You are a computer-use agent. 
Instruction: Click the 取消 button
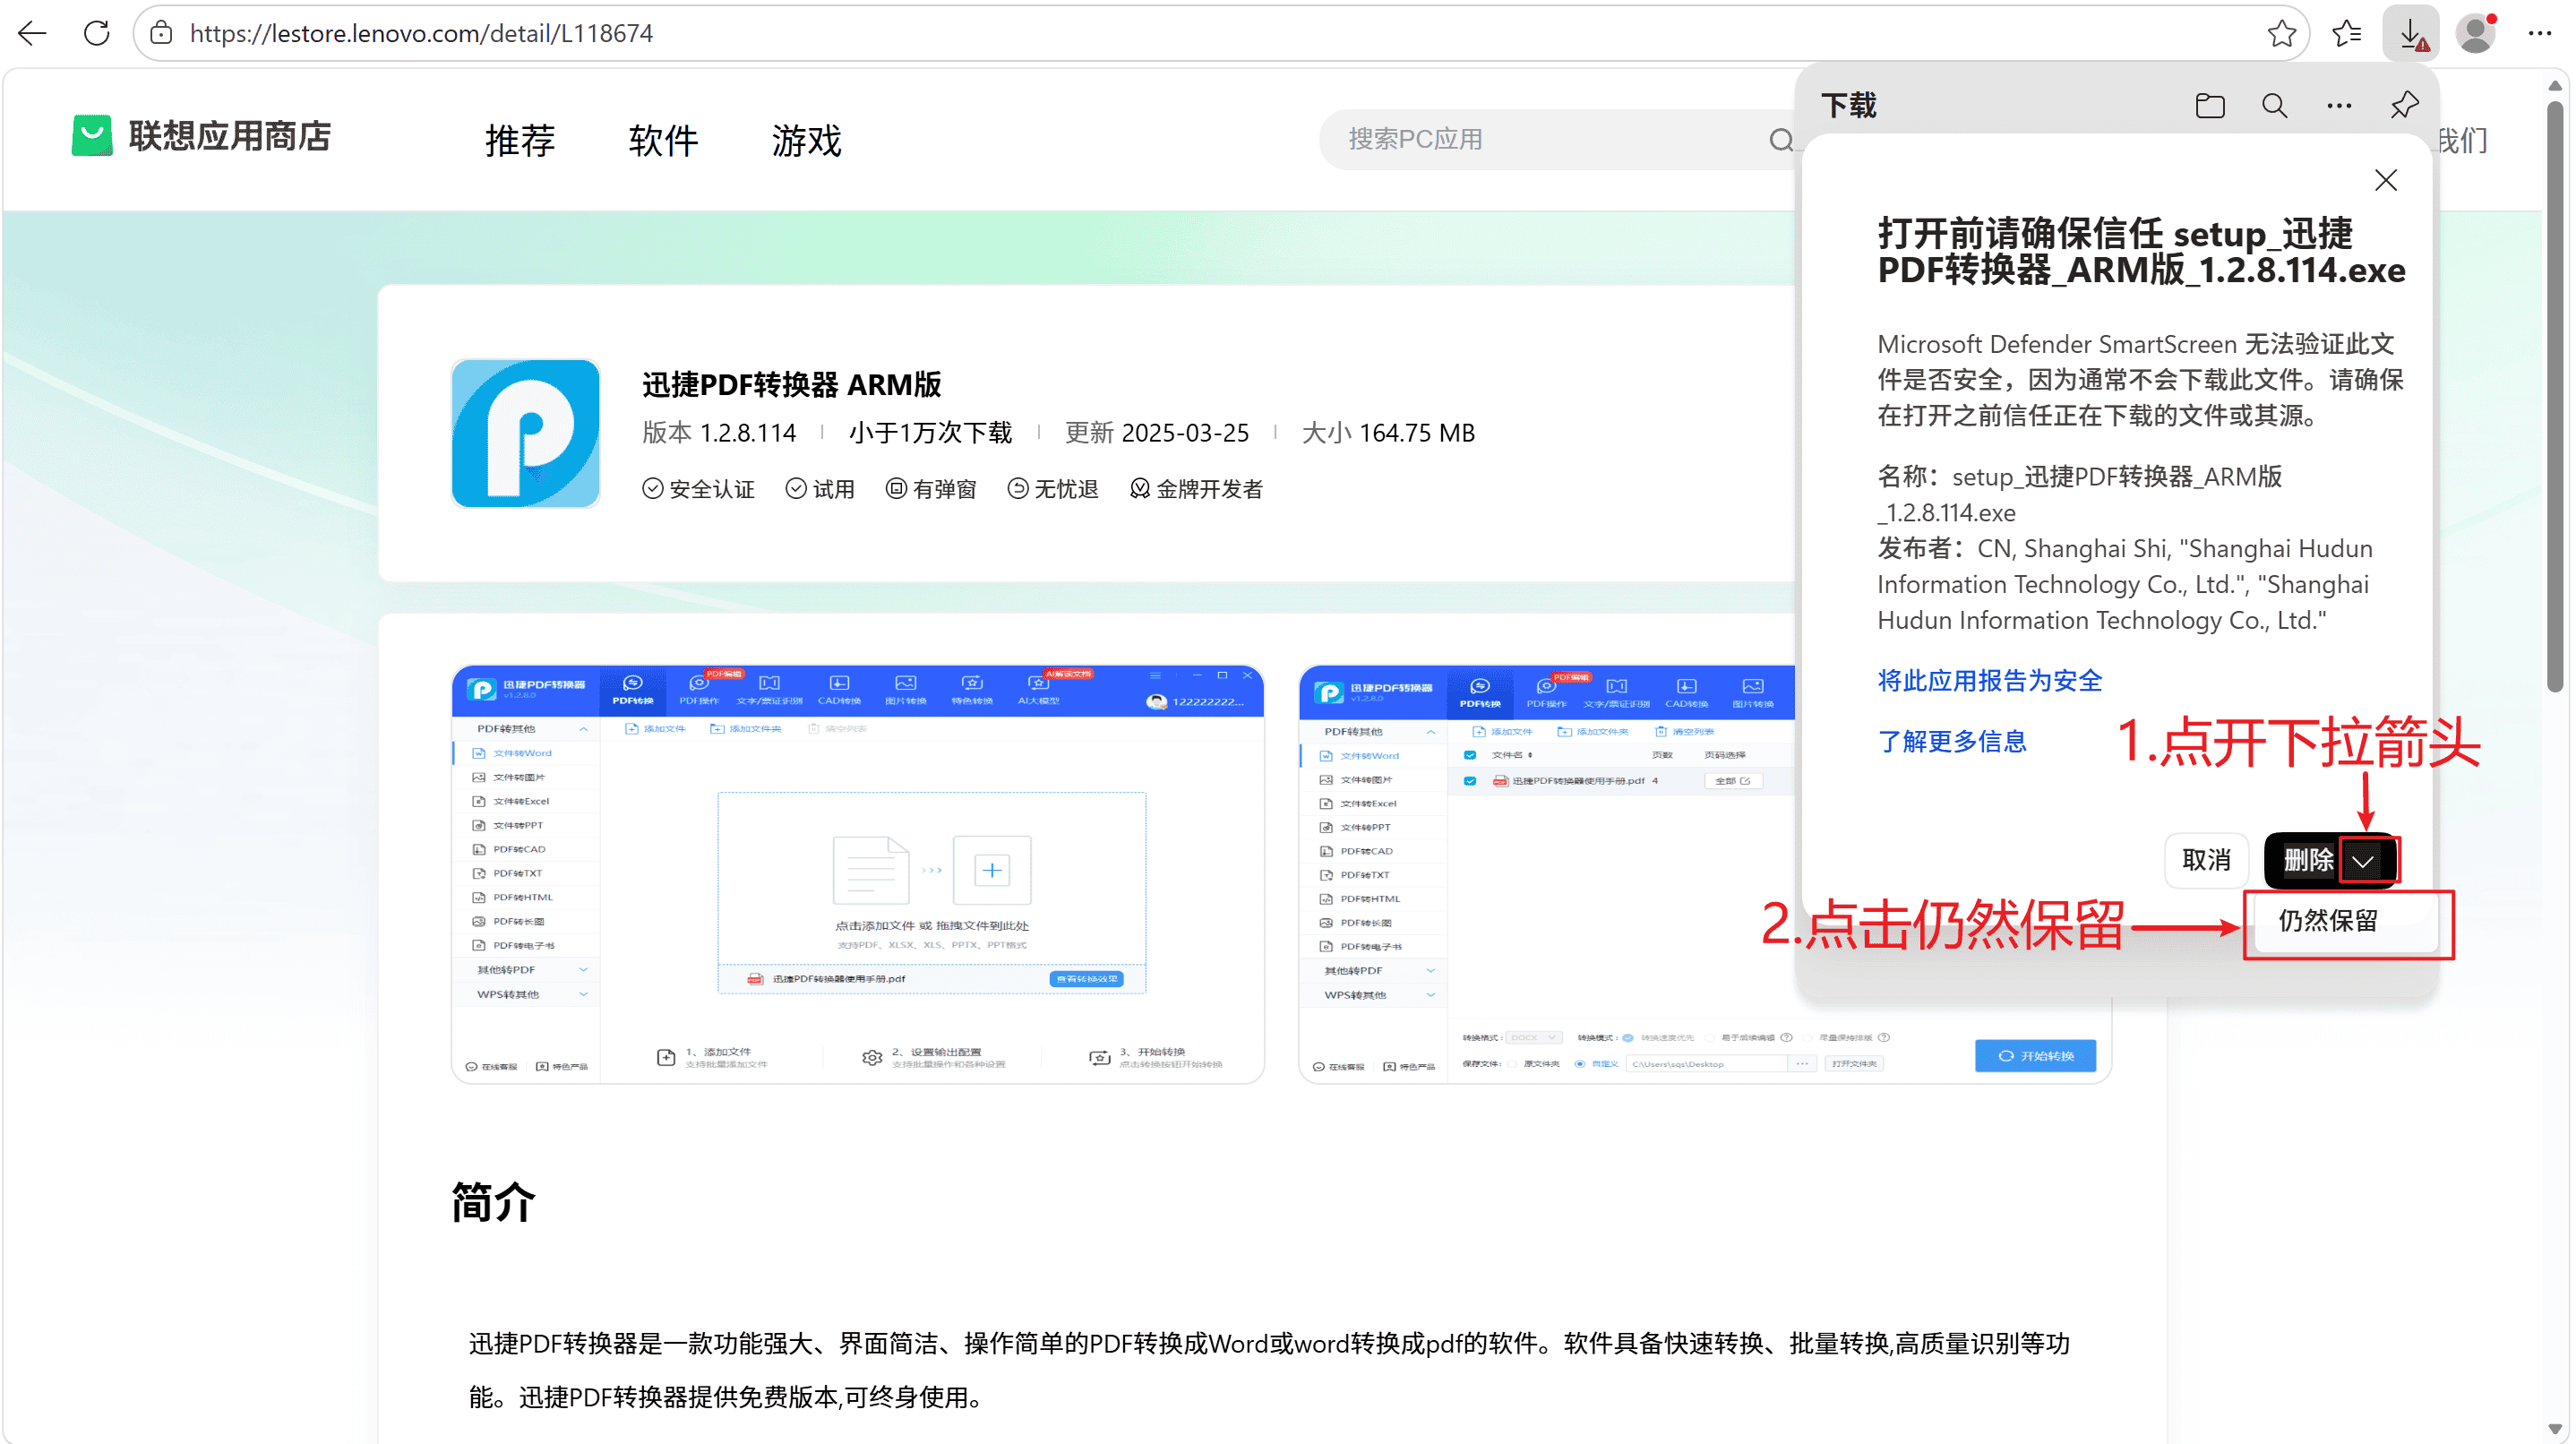click(x=2205, y=861)
